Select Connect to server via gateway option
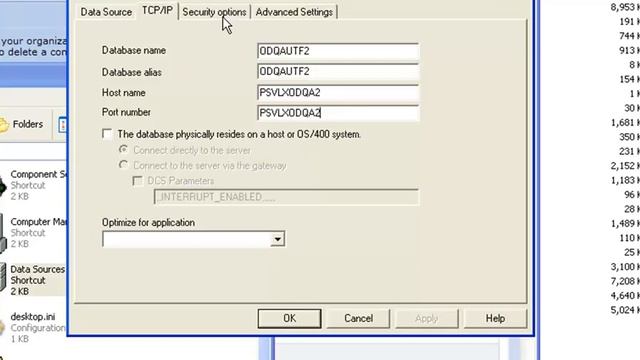 tap(123, 165)
